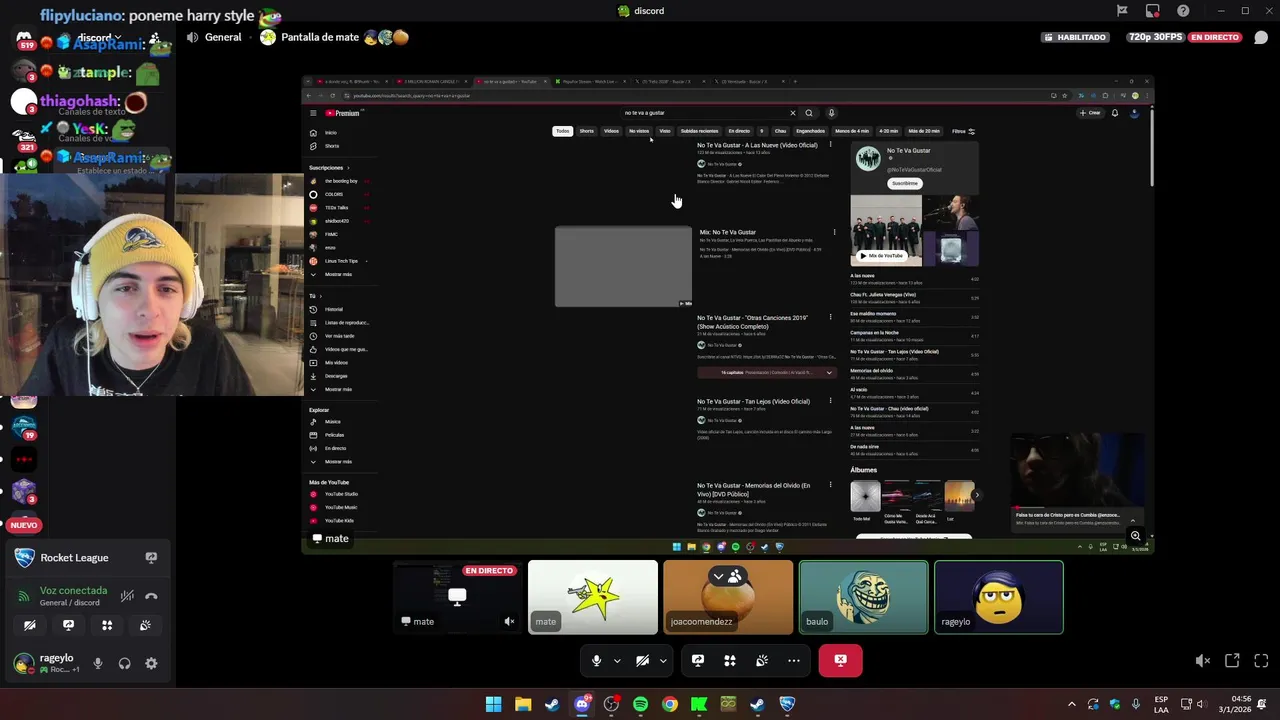Open Chrome from the taskbar

pyautogui.click(x=670, y=704)
